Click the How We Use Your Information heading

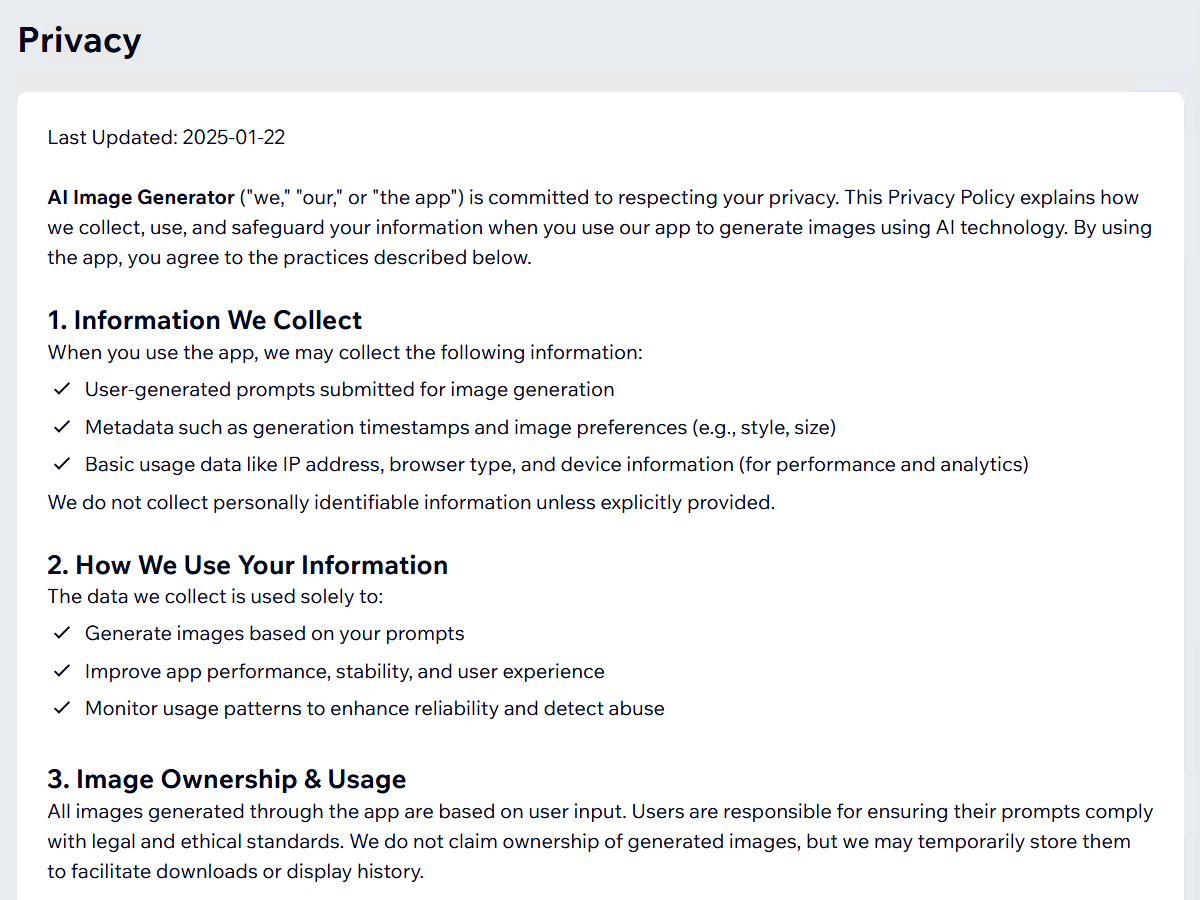pyautogui.click(x=247, y=565)
